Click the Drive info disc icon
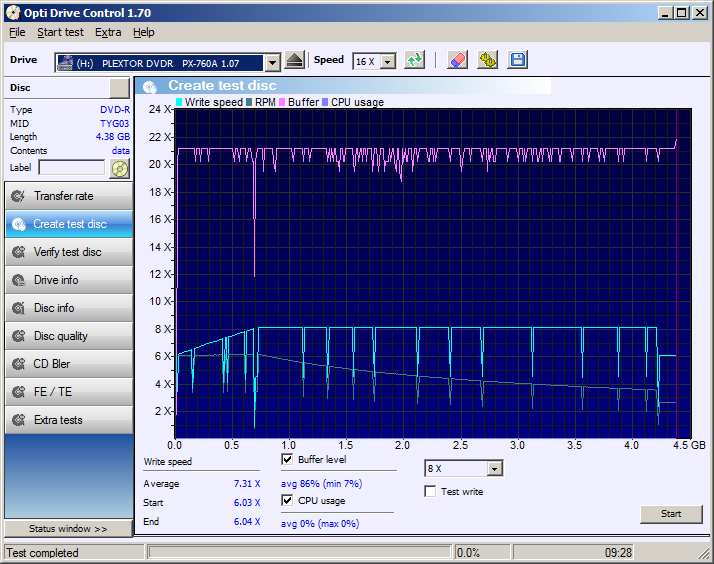 tap(18, 280)
